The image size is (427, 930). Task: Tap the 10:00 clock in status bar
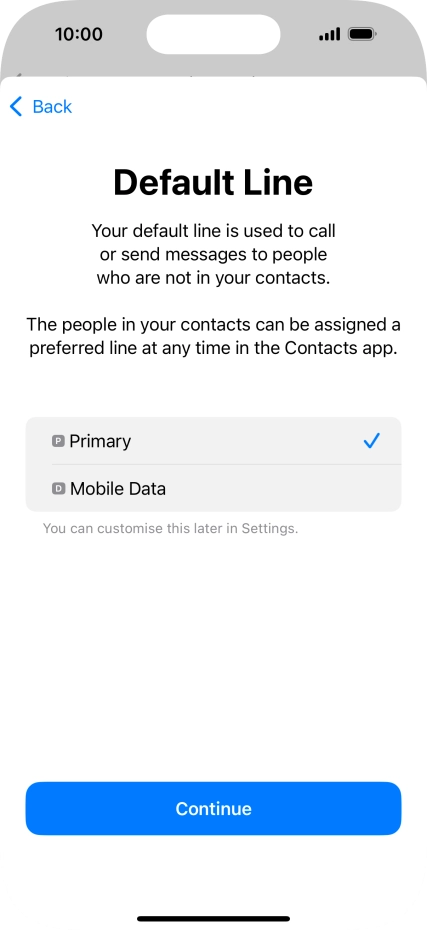coord(79,34)
